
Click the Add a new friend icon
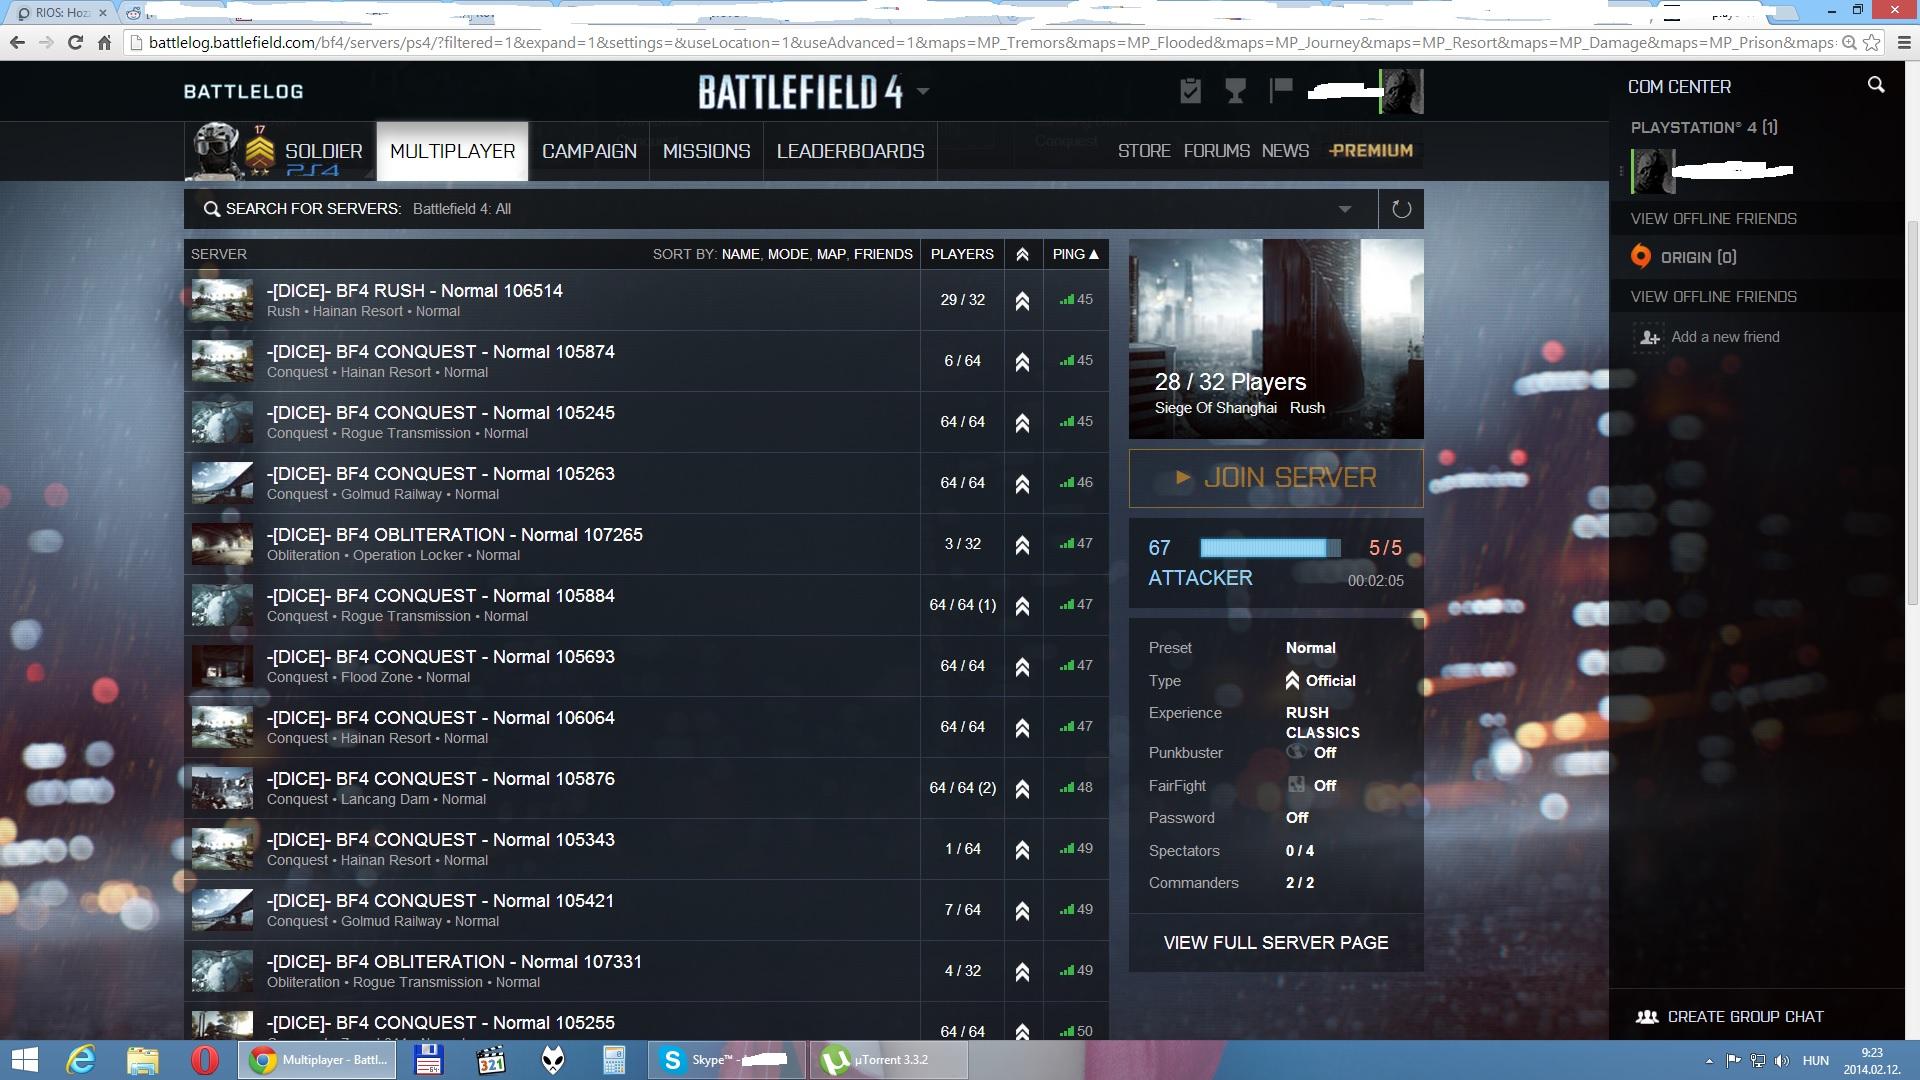1648,338
